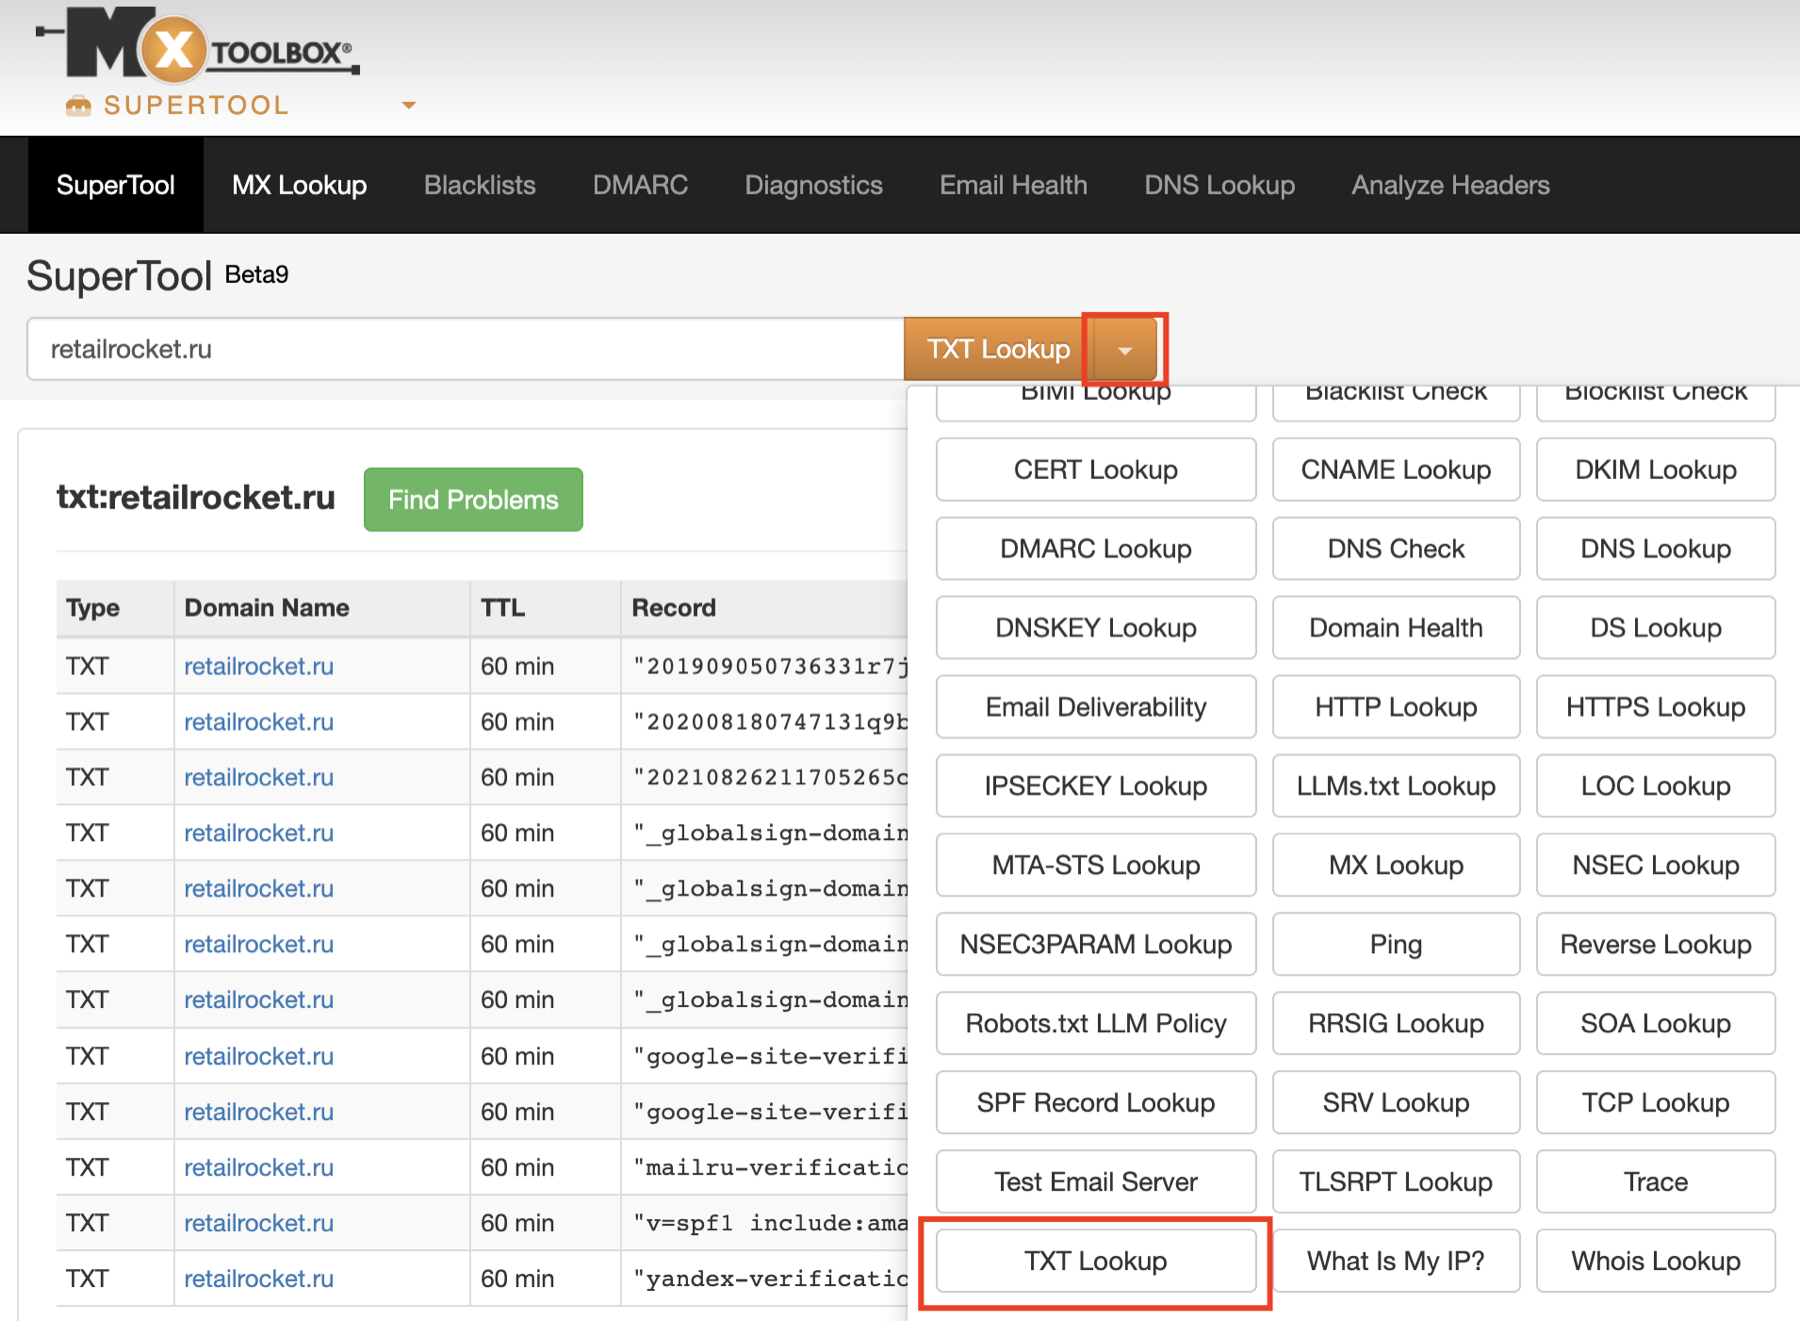Pick TCP Lookup option
This screenshot has width=1800, height=1321.
pos(1656,1102)
